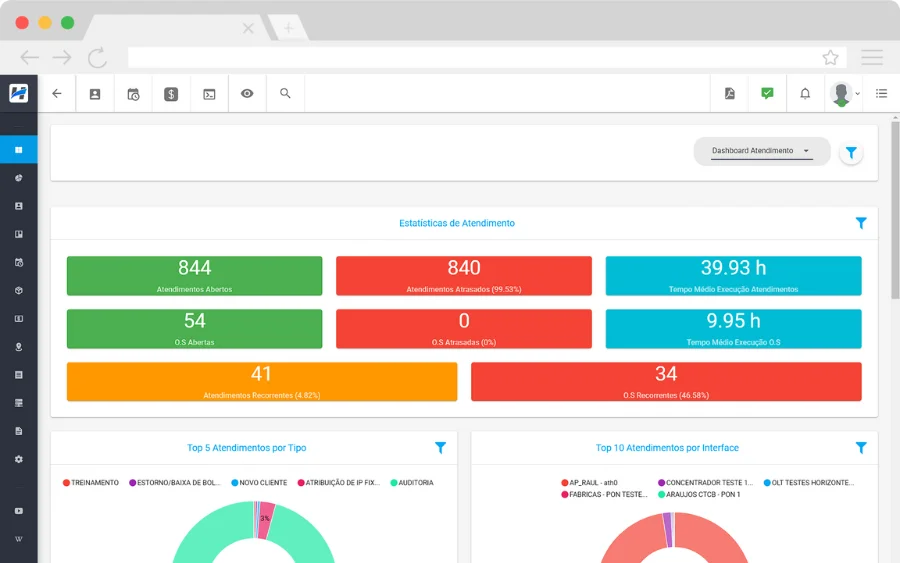Toggle the eye visibility icon in toolbar
Viewport: 900px width, 563px height.
[247, 94]
